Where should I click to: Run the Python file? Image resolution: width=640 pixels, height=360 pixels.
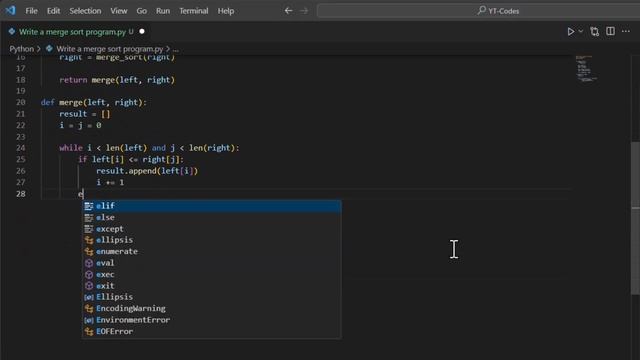[571, 31]
